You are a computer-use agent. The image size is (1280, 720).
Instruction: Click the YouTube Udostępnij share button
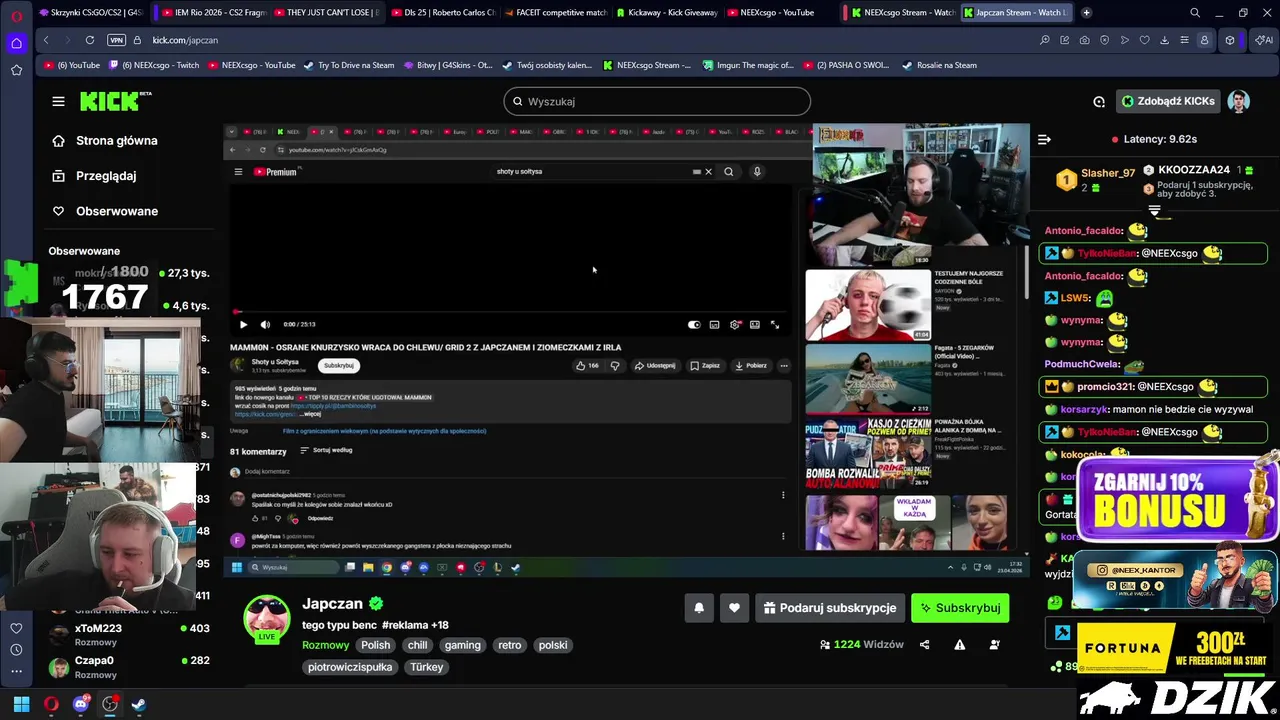[x=655, y=365]
